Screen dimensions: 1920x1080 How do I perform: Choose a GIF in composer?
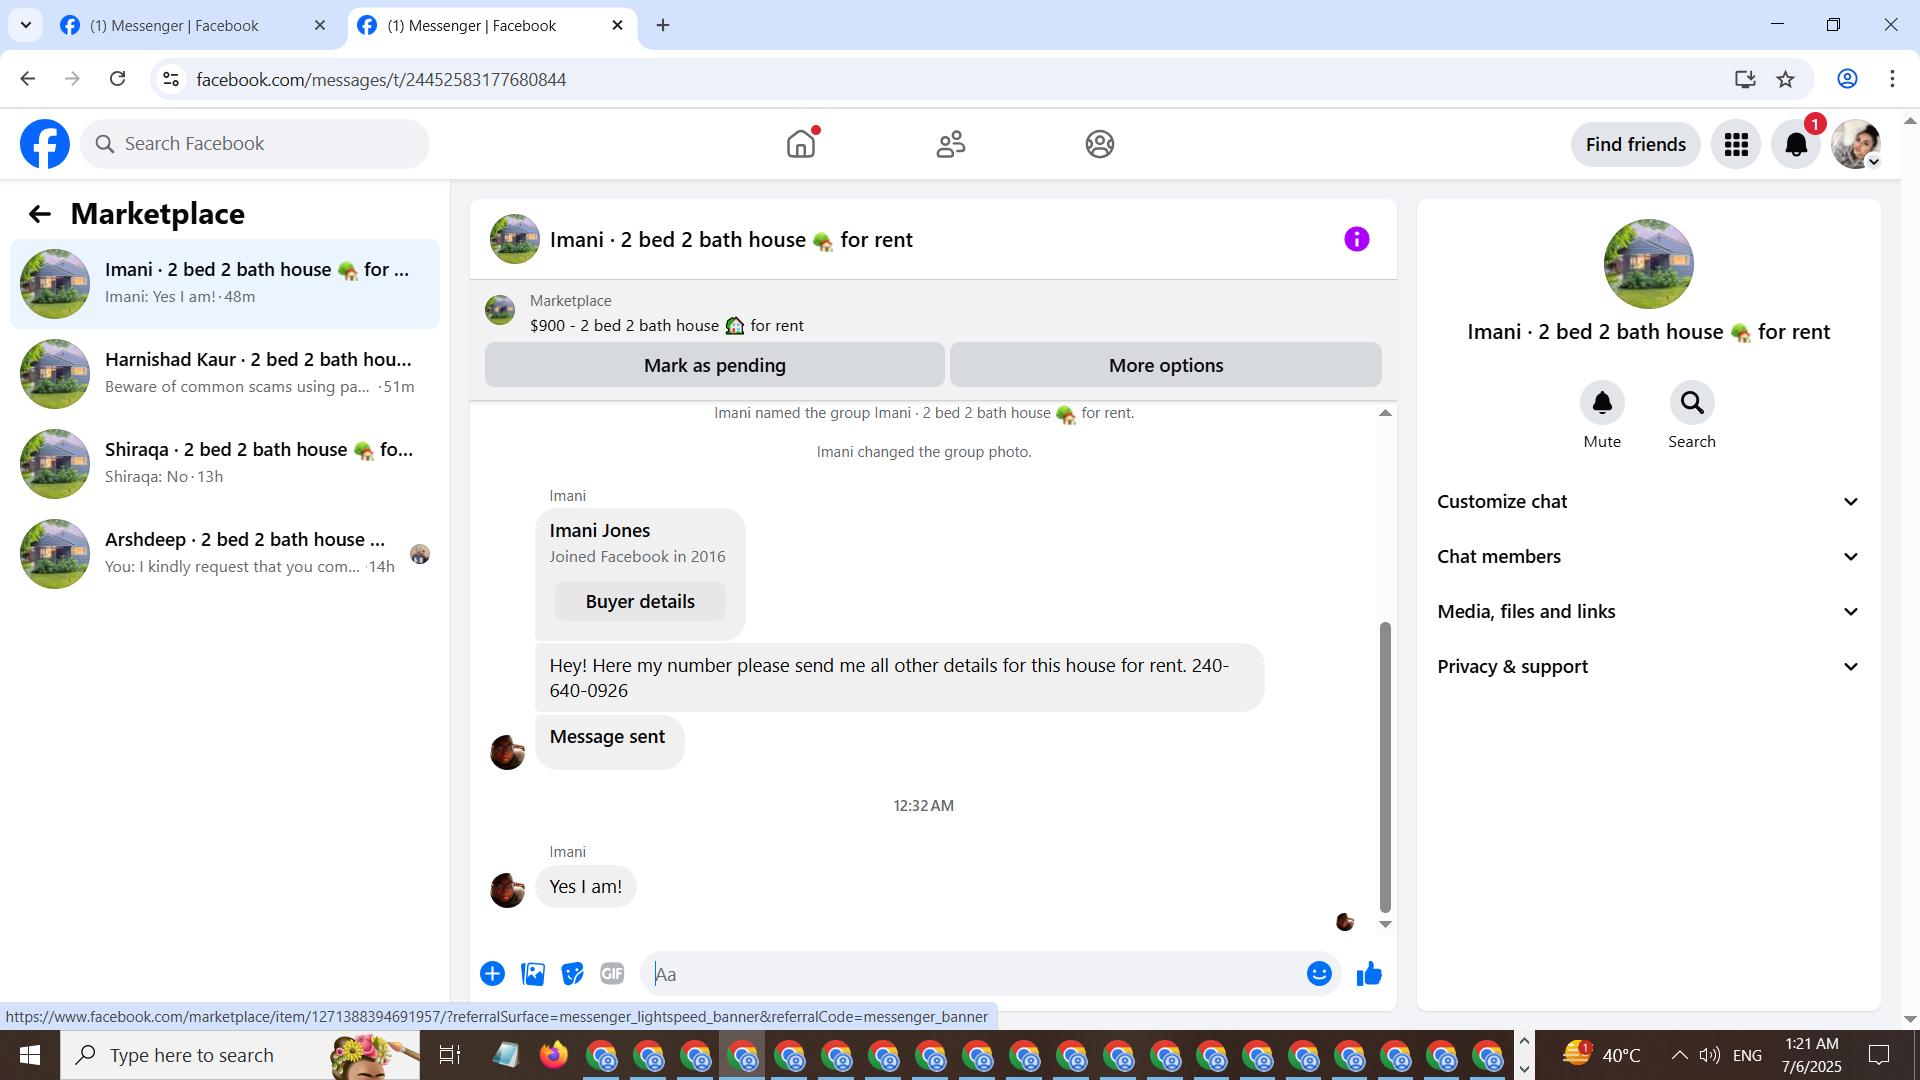612,974
